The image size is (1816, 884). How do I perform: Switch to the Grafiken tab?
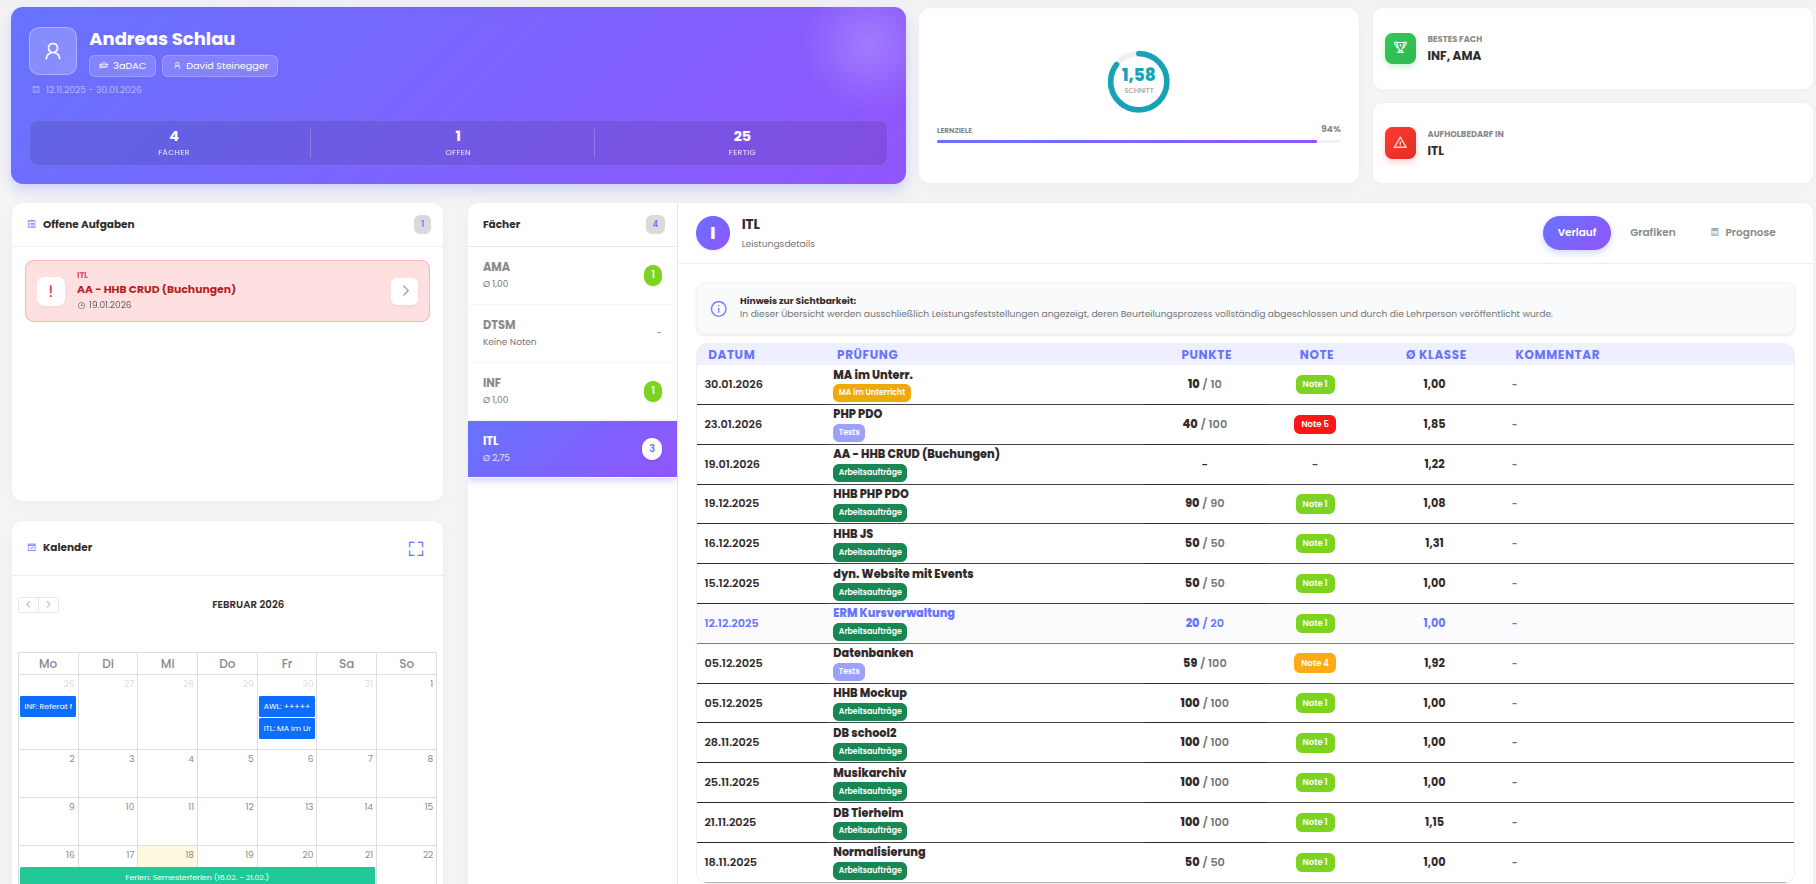tap(1652, 233)
